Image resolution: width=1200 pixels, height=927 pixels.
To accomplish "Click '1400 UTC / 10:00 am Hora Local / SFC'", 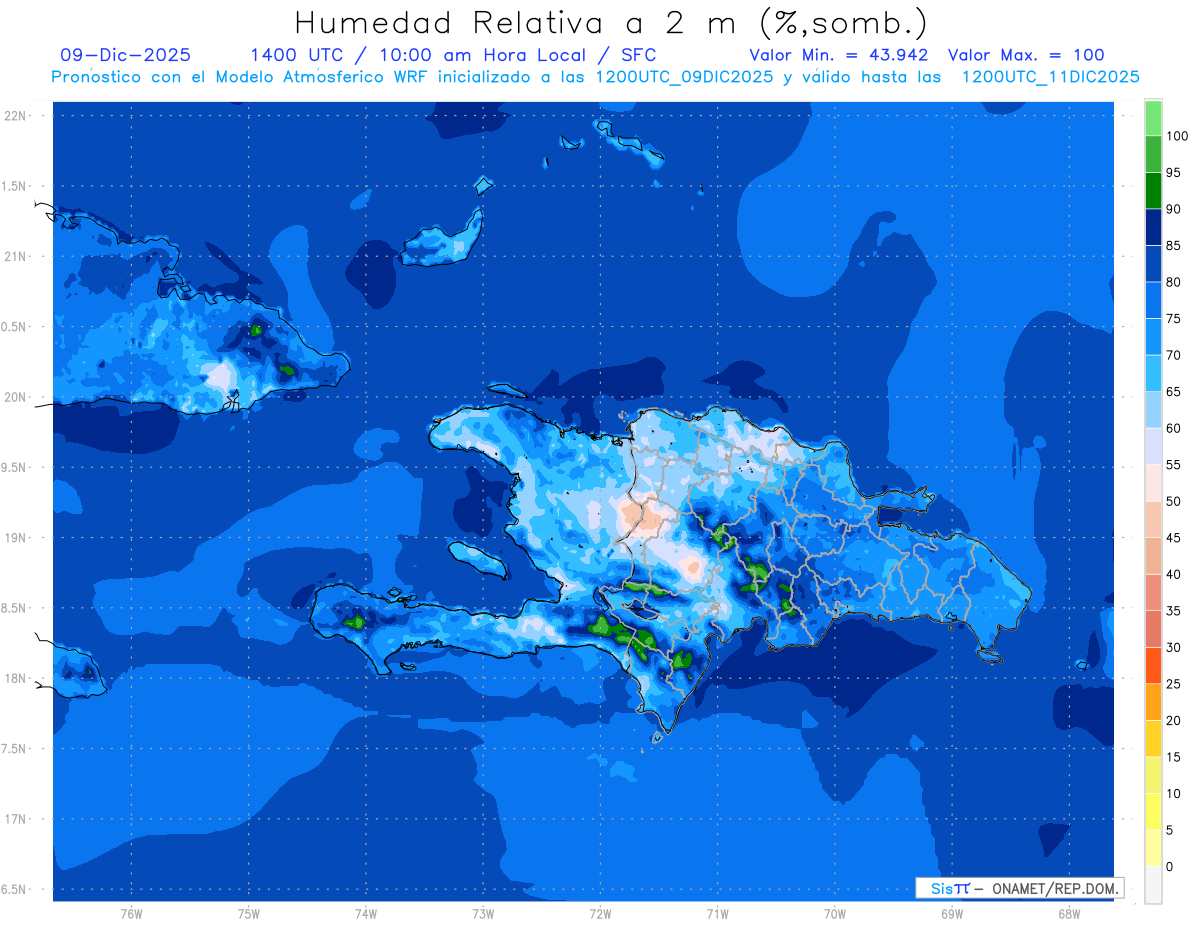I will [x=454, y=56].
